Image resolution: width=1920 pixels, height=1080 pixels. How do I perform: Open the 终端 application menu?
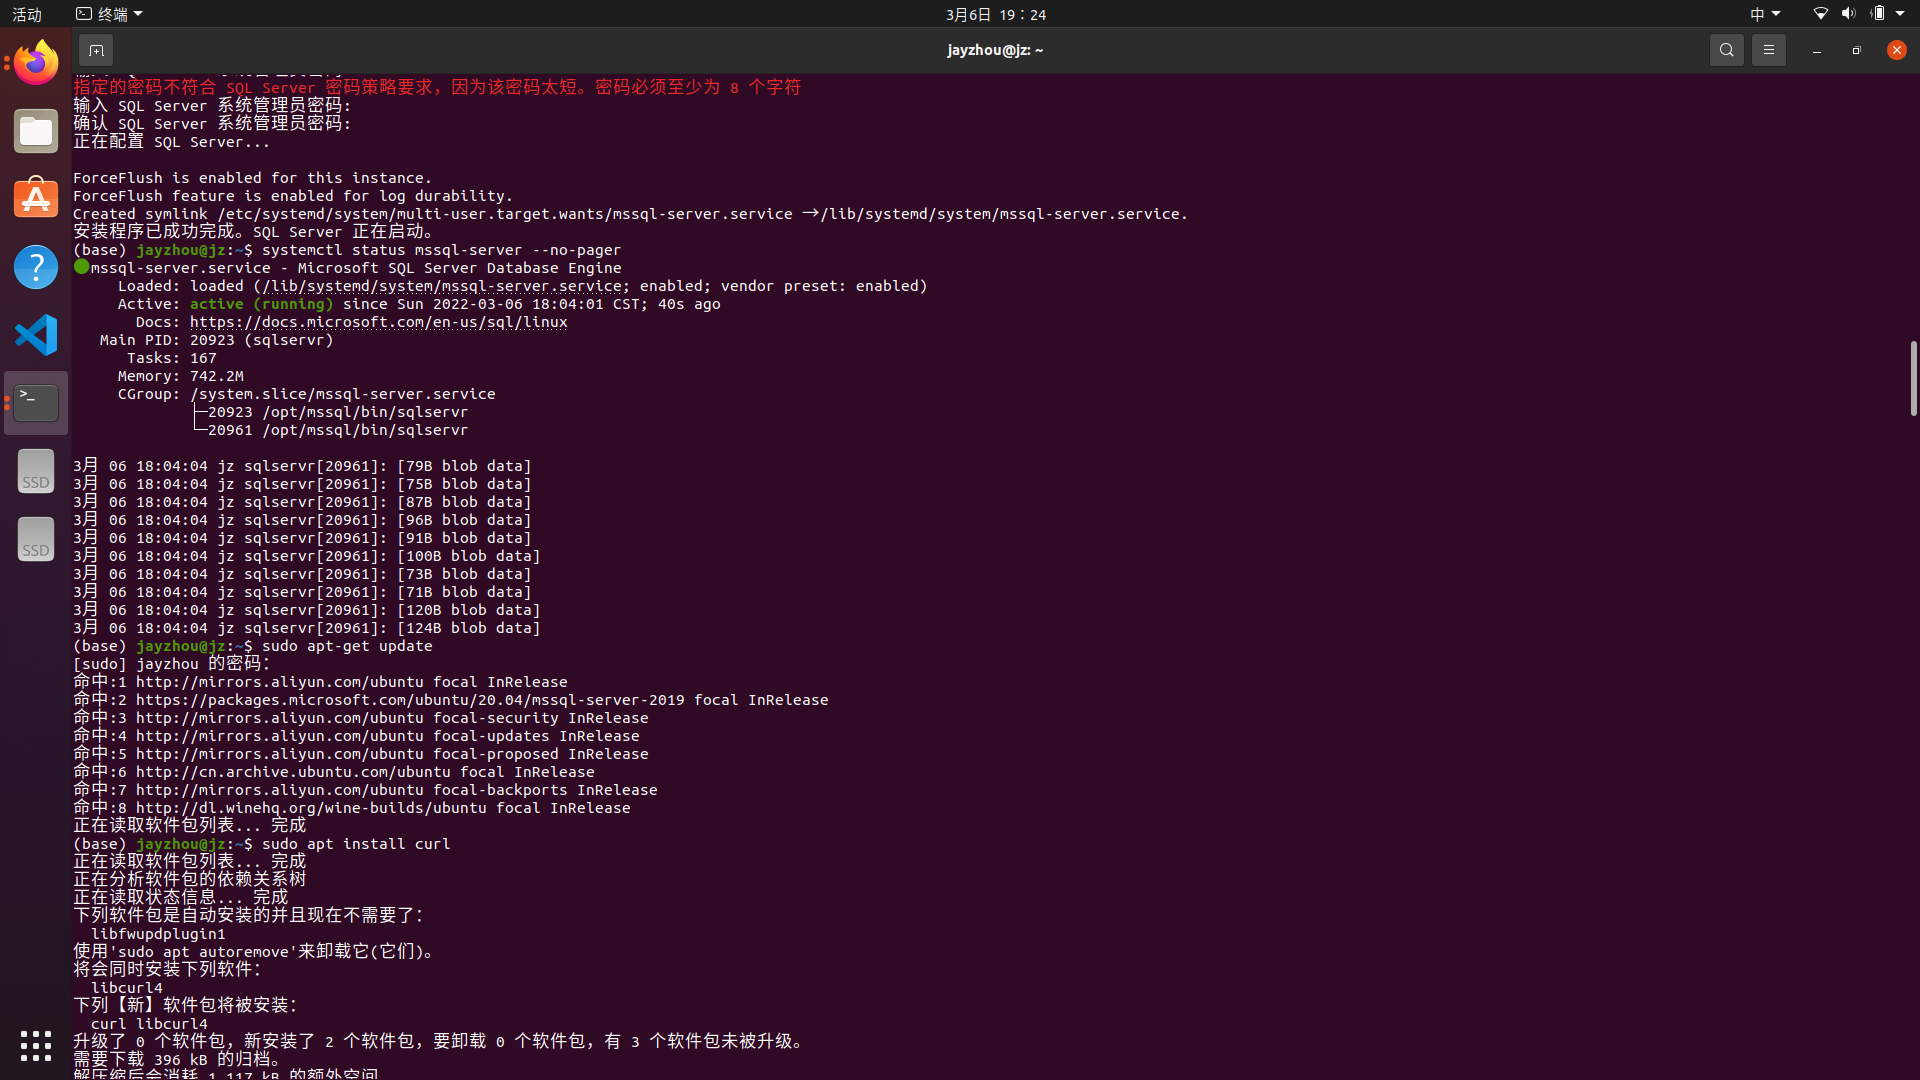tap(108, 13)
